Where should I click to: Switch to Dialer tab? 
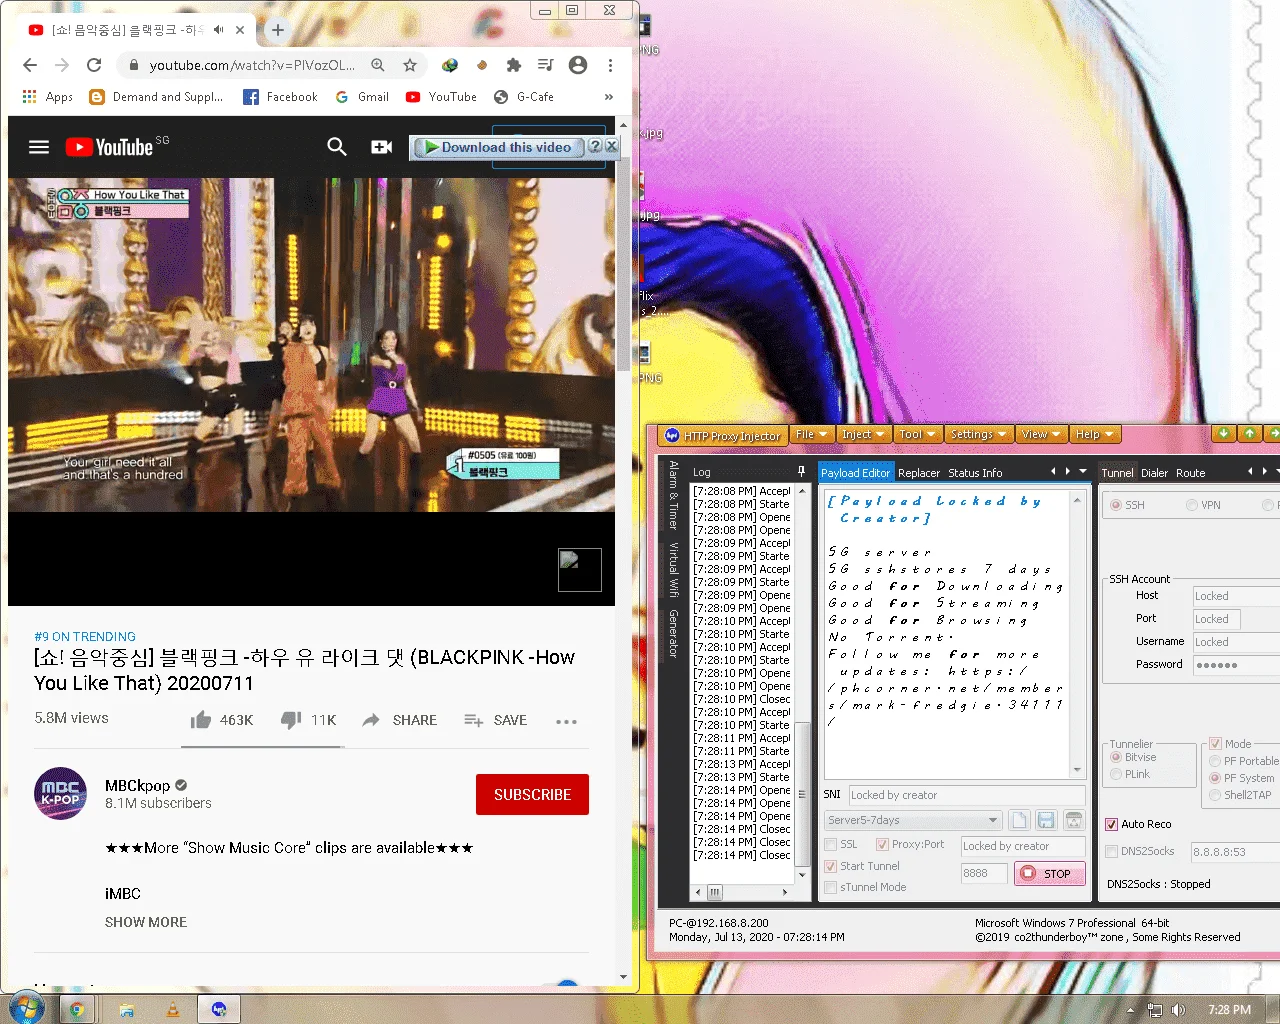(1154, 473)
